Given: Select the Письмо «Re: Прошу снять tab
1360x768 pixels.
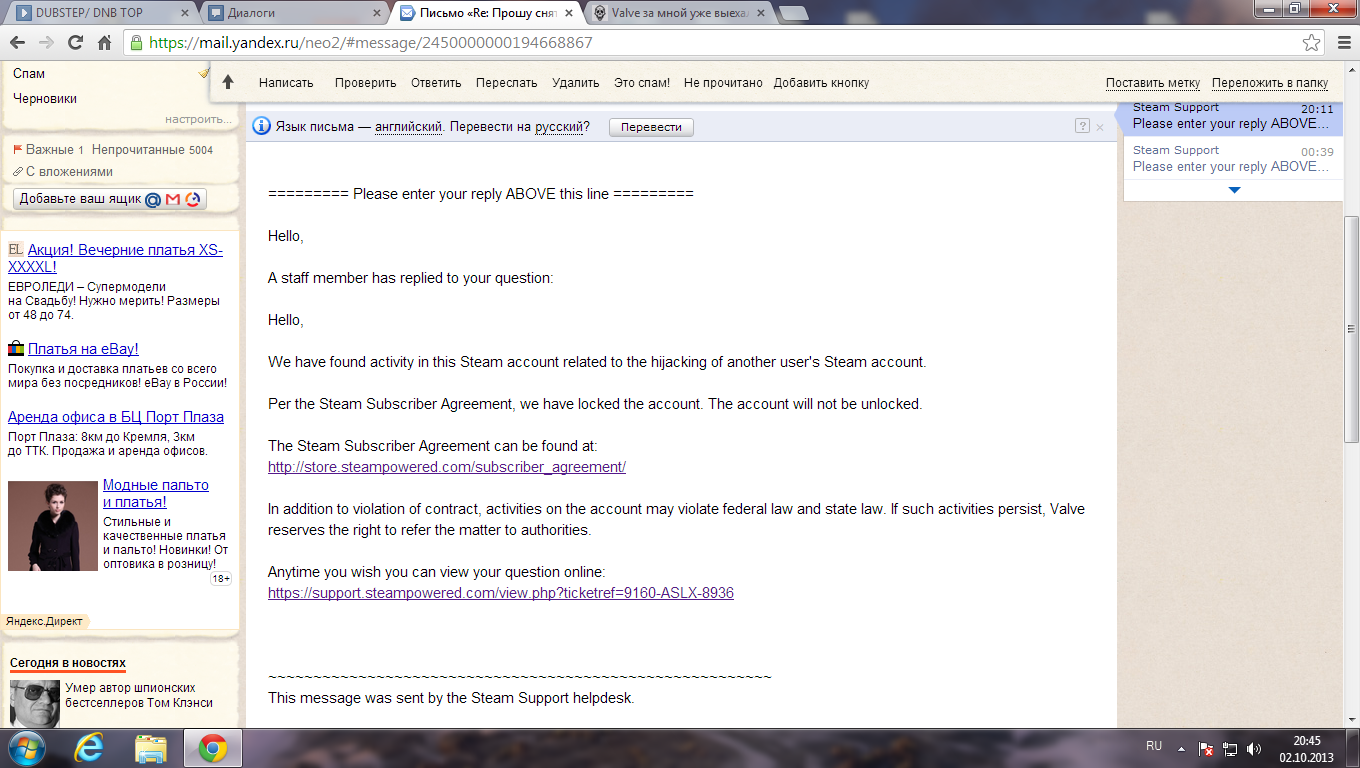Looking at the screenshot, I should pyautogui.click(x=487, y=13).
